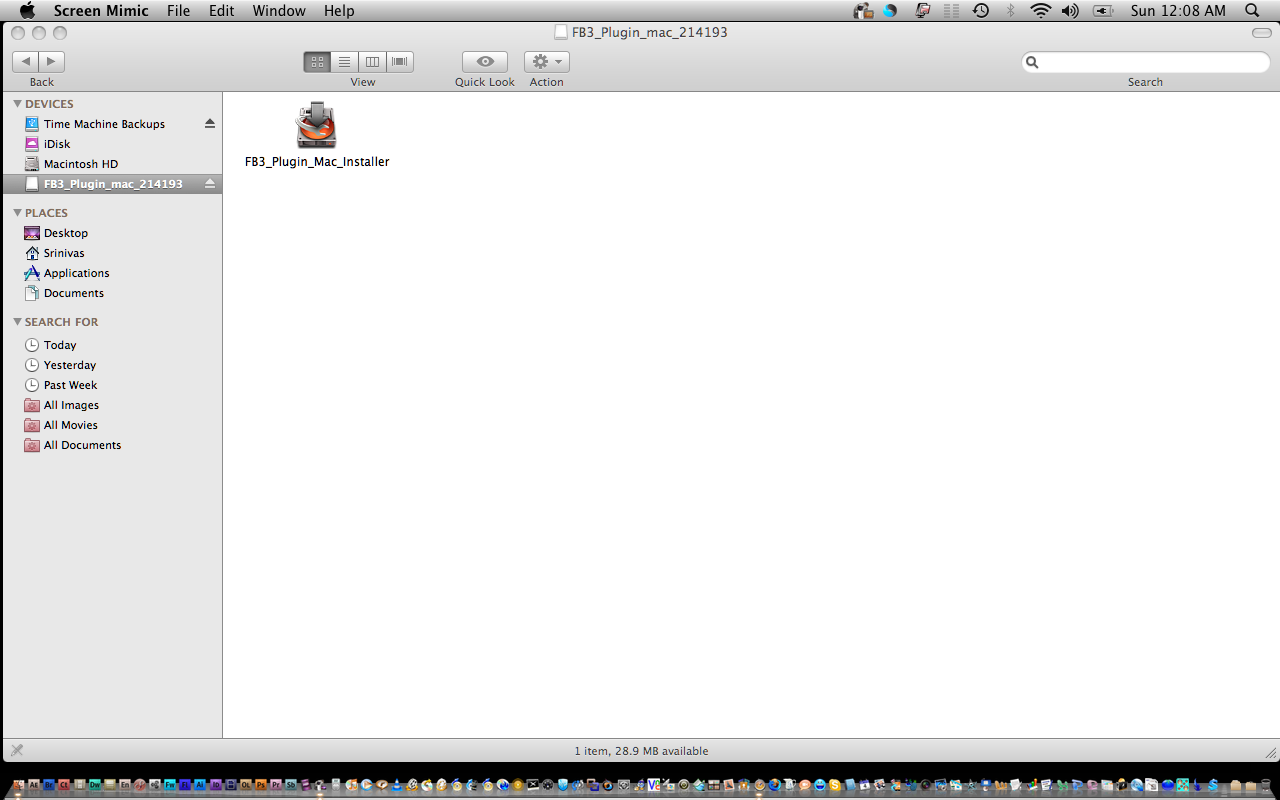Collapse the DEVICES section
1280x800 pixels.
pos(17,104)
